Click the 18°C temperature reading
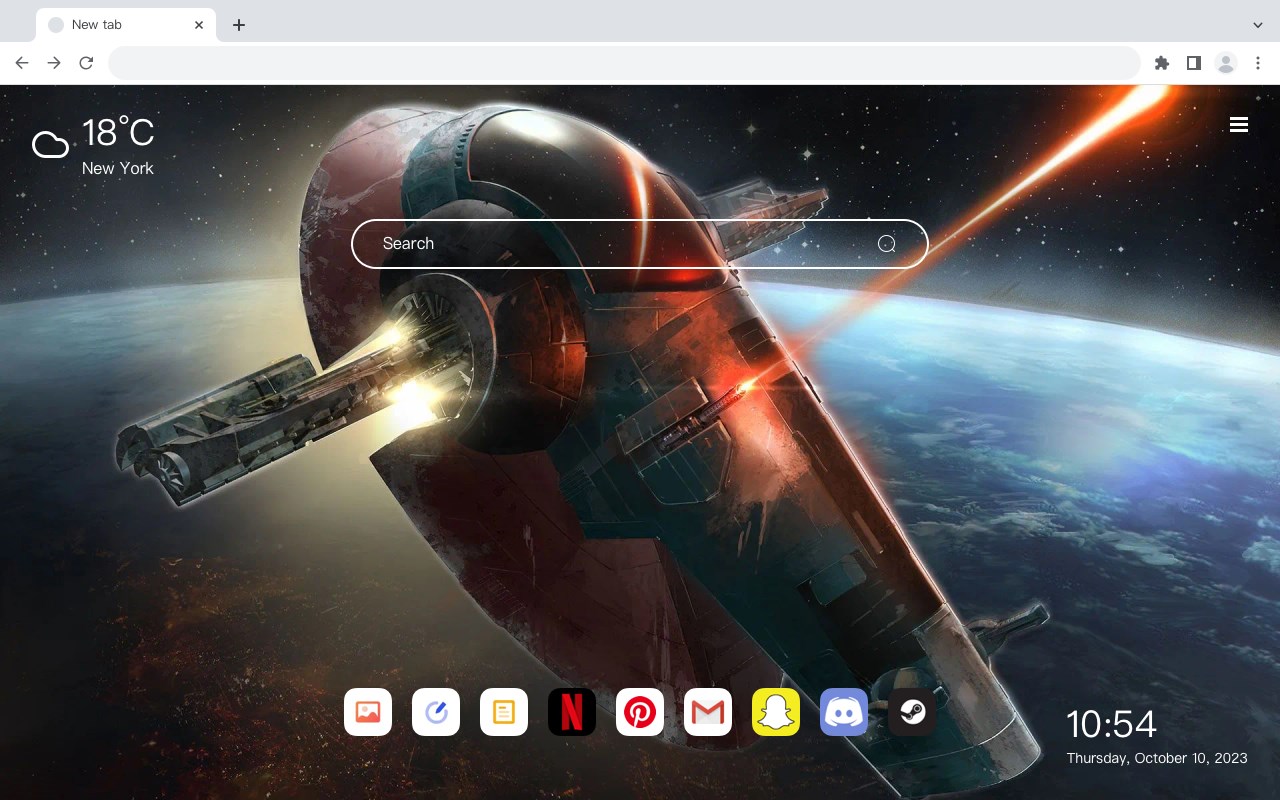Screen dimensions: 1280x800 tap(118, 133)
